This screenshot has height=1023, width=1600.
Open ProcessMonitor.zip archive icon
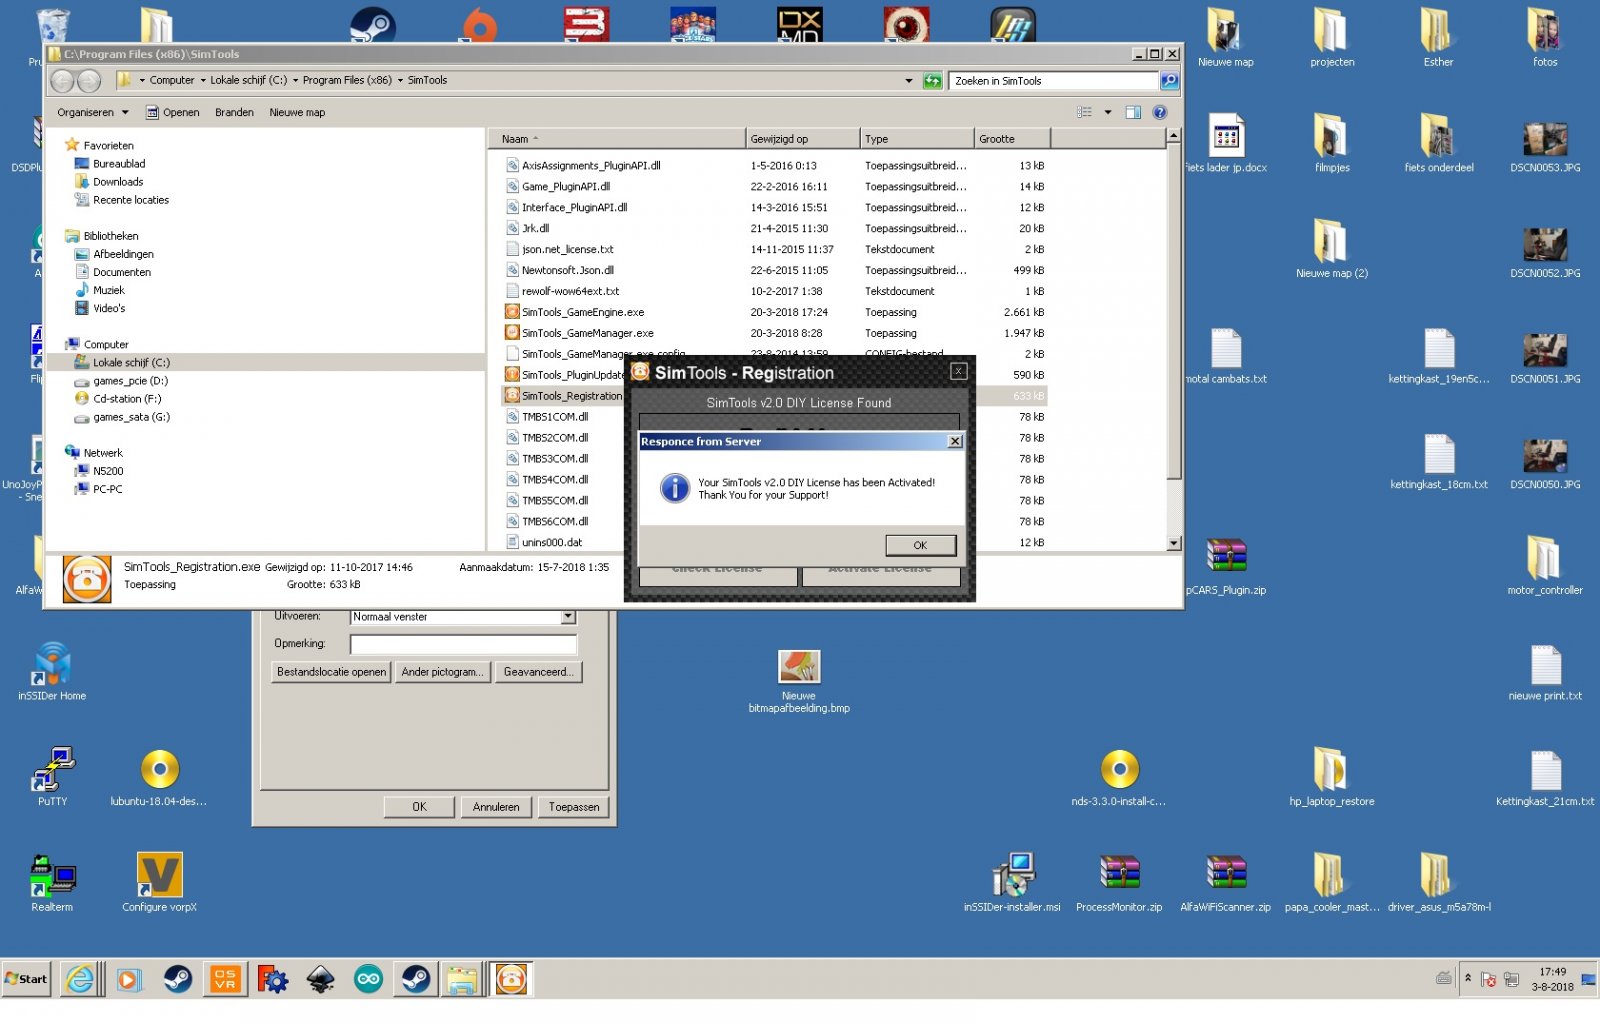1119,883
